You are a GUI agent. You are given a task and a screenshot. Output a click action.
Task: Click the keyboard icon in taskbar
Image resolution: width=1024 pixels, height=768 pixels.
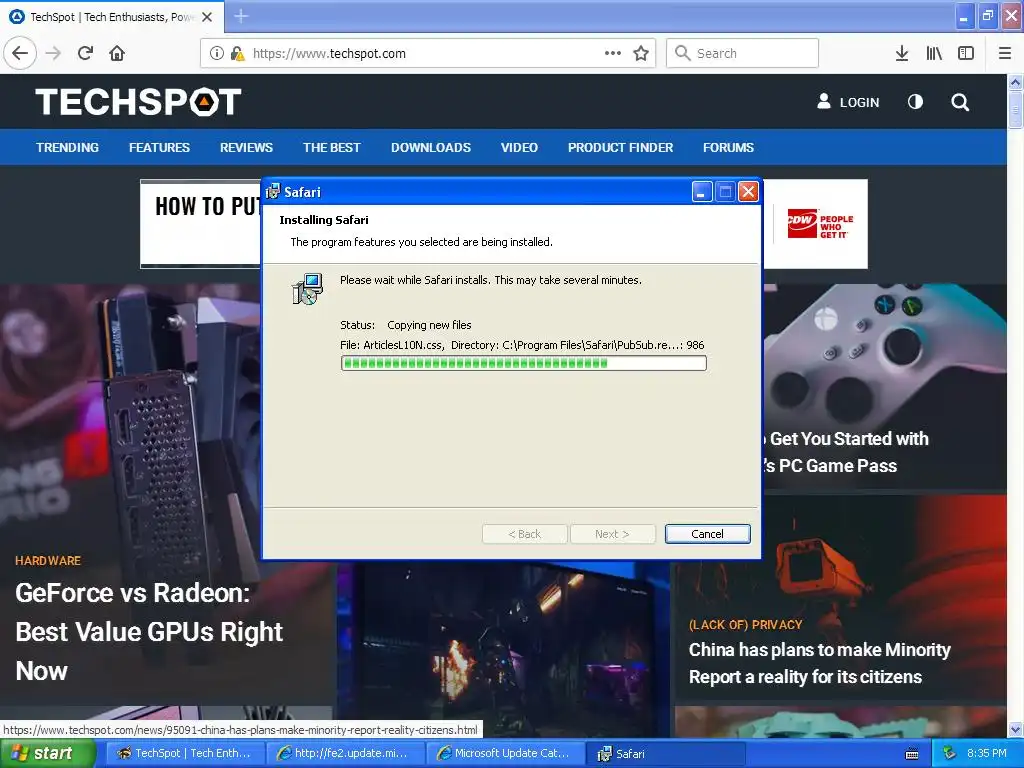tap(912, 754)
